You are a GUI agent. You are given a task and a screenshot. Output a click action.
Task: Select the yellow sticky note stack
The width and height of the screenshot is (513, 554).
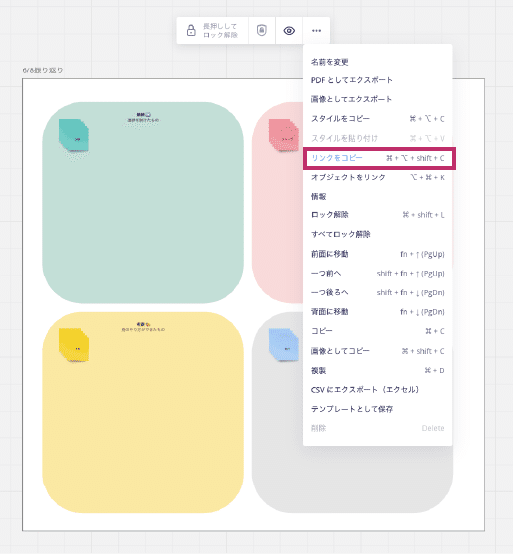[x=73, y=345]
